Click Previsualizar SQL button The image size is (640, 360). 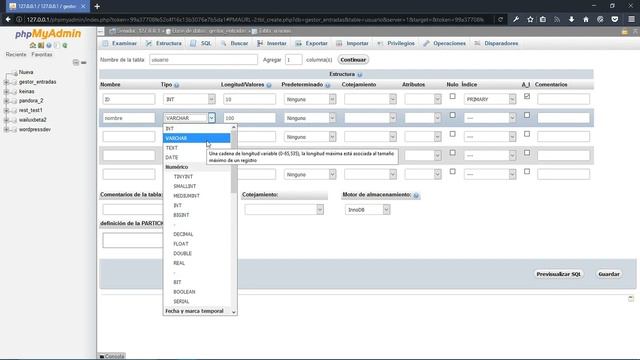(558, 274)
